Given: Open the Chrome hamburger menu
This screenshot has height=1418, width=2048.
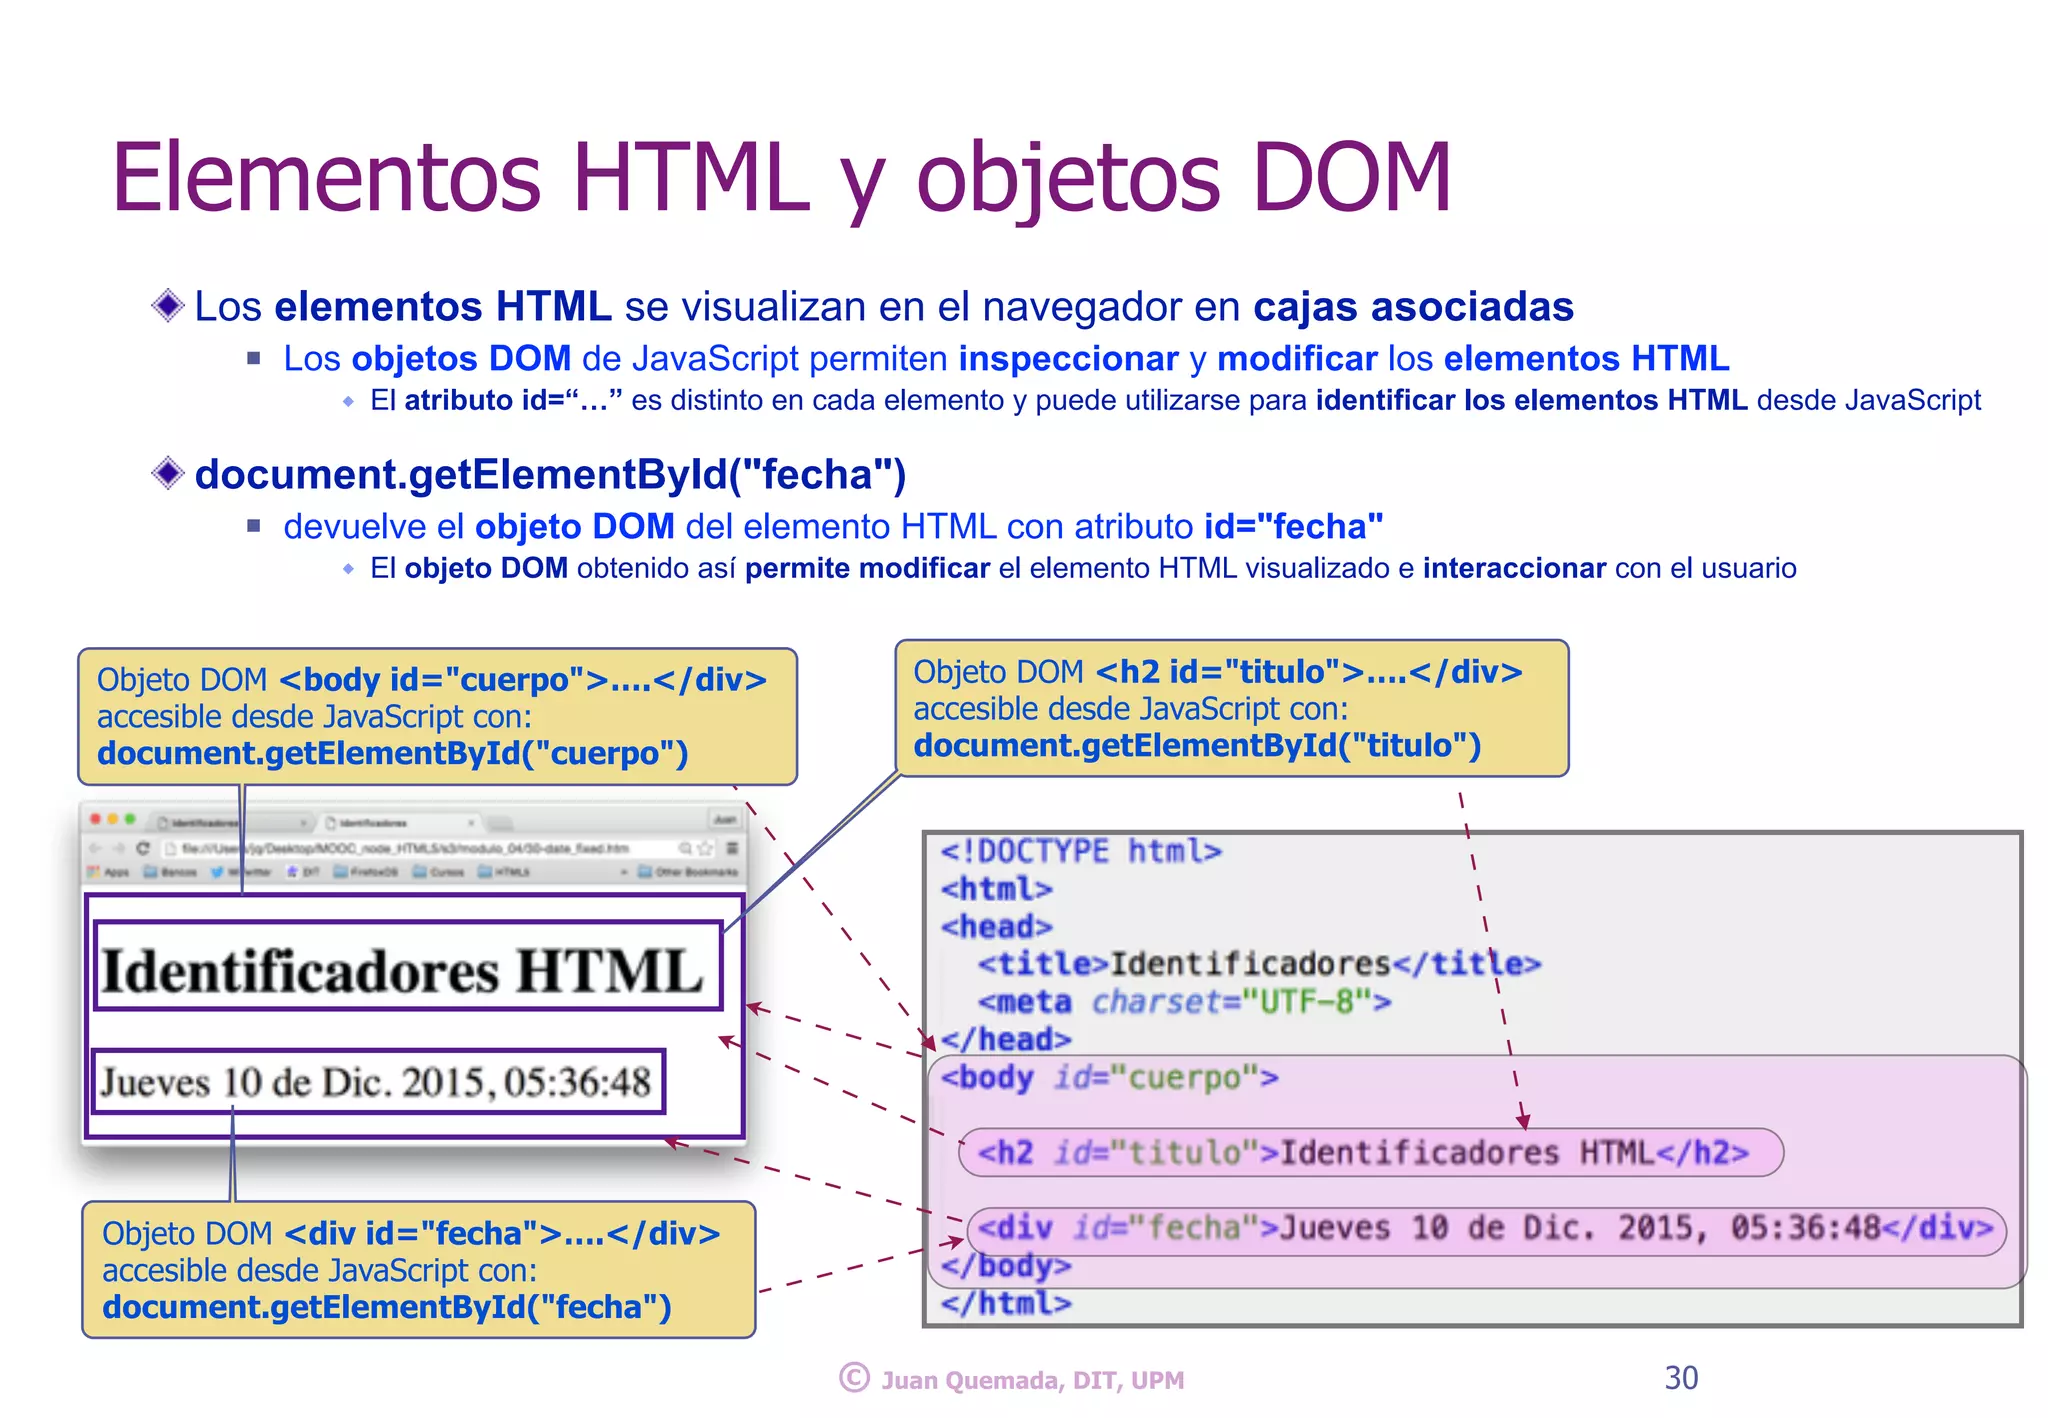Looking at the screenshot, I should [732, 848].
